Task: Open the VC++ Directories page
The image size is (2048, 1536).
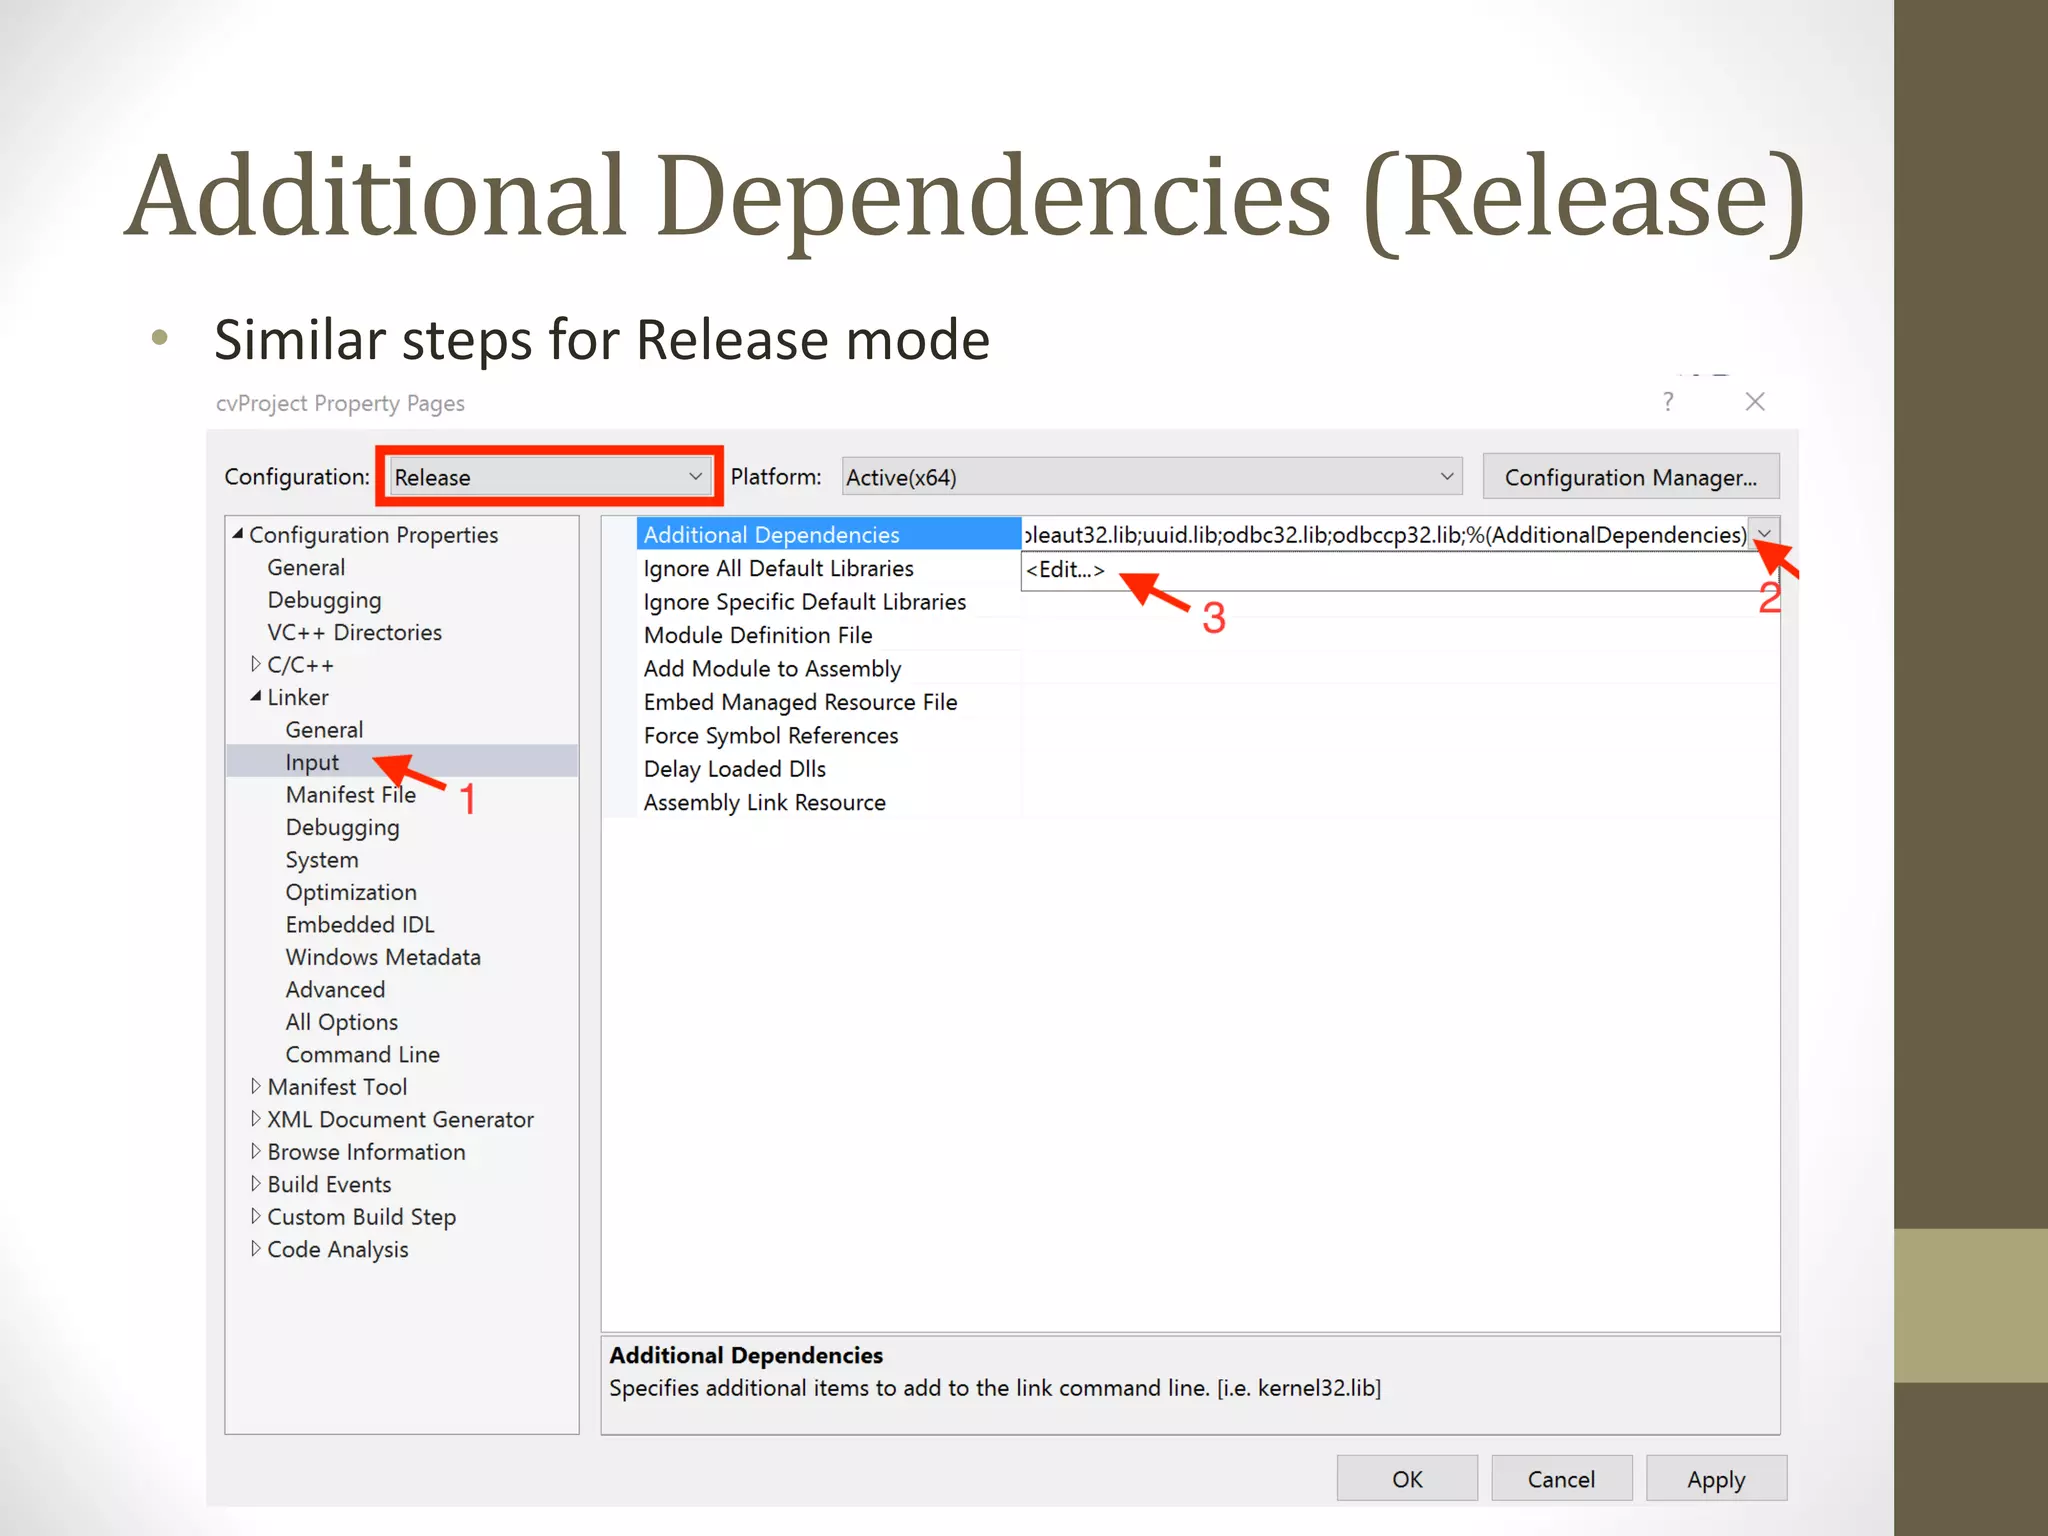Action: (354, 632)
